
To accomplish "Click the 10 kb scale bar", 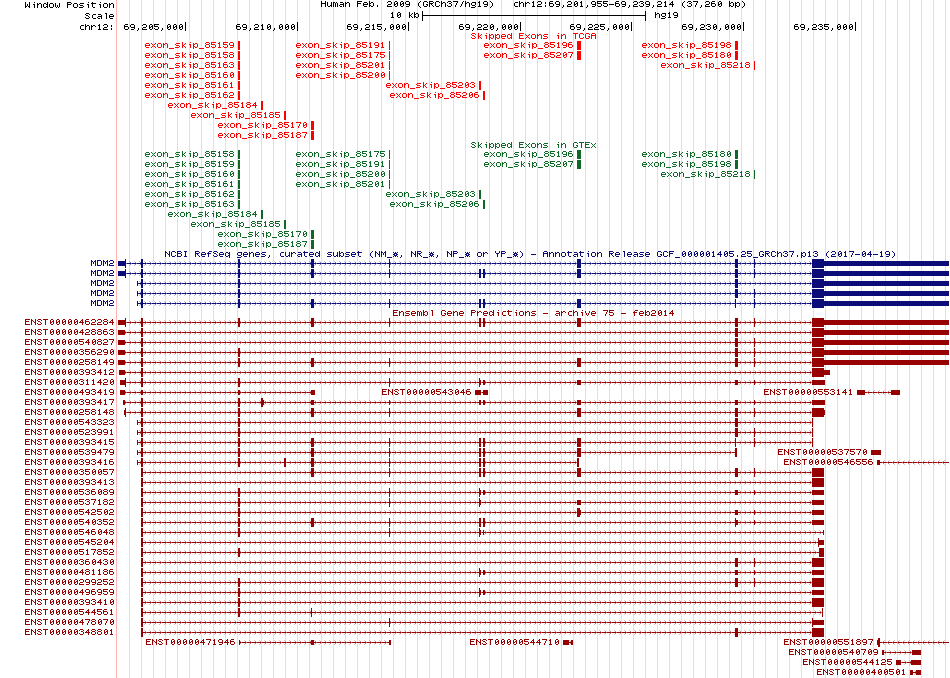I will [534, 15].
